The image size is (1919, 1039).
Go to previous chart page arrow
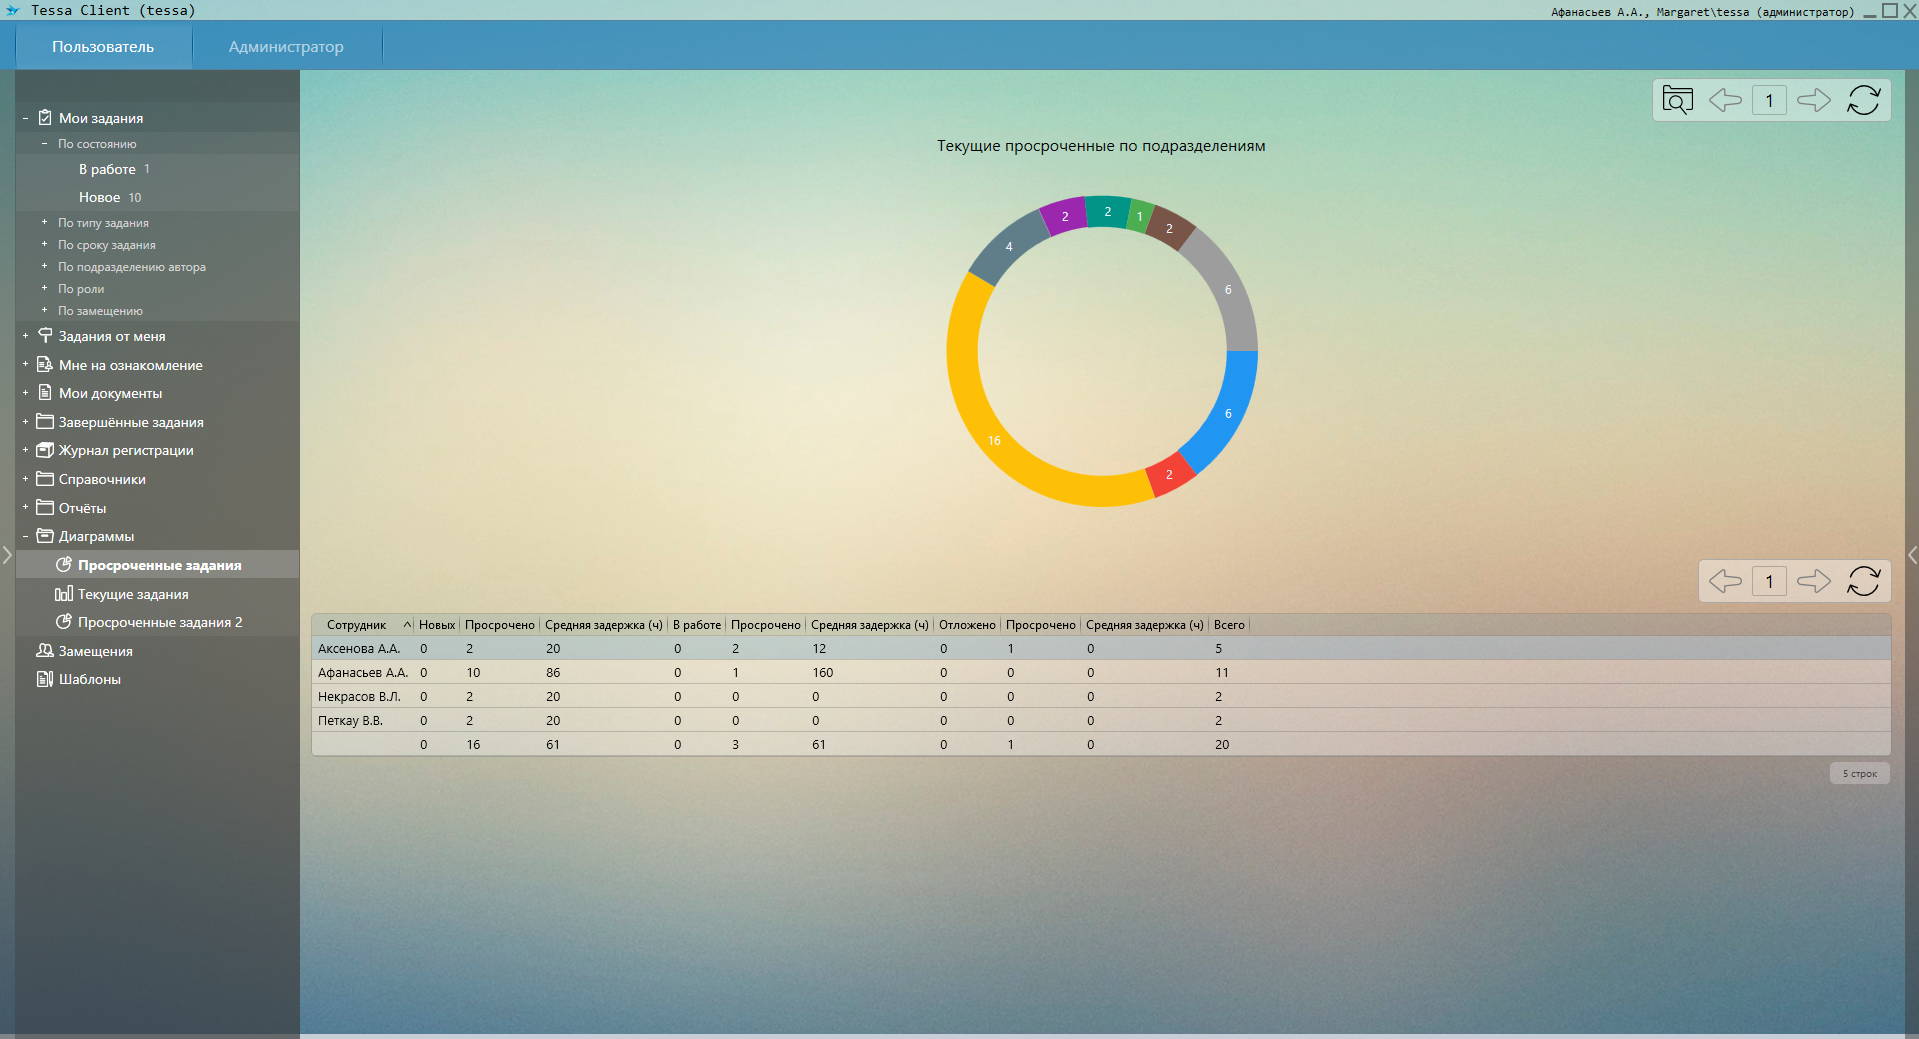pyautogui.click(x=1725, y=100)
